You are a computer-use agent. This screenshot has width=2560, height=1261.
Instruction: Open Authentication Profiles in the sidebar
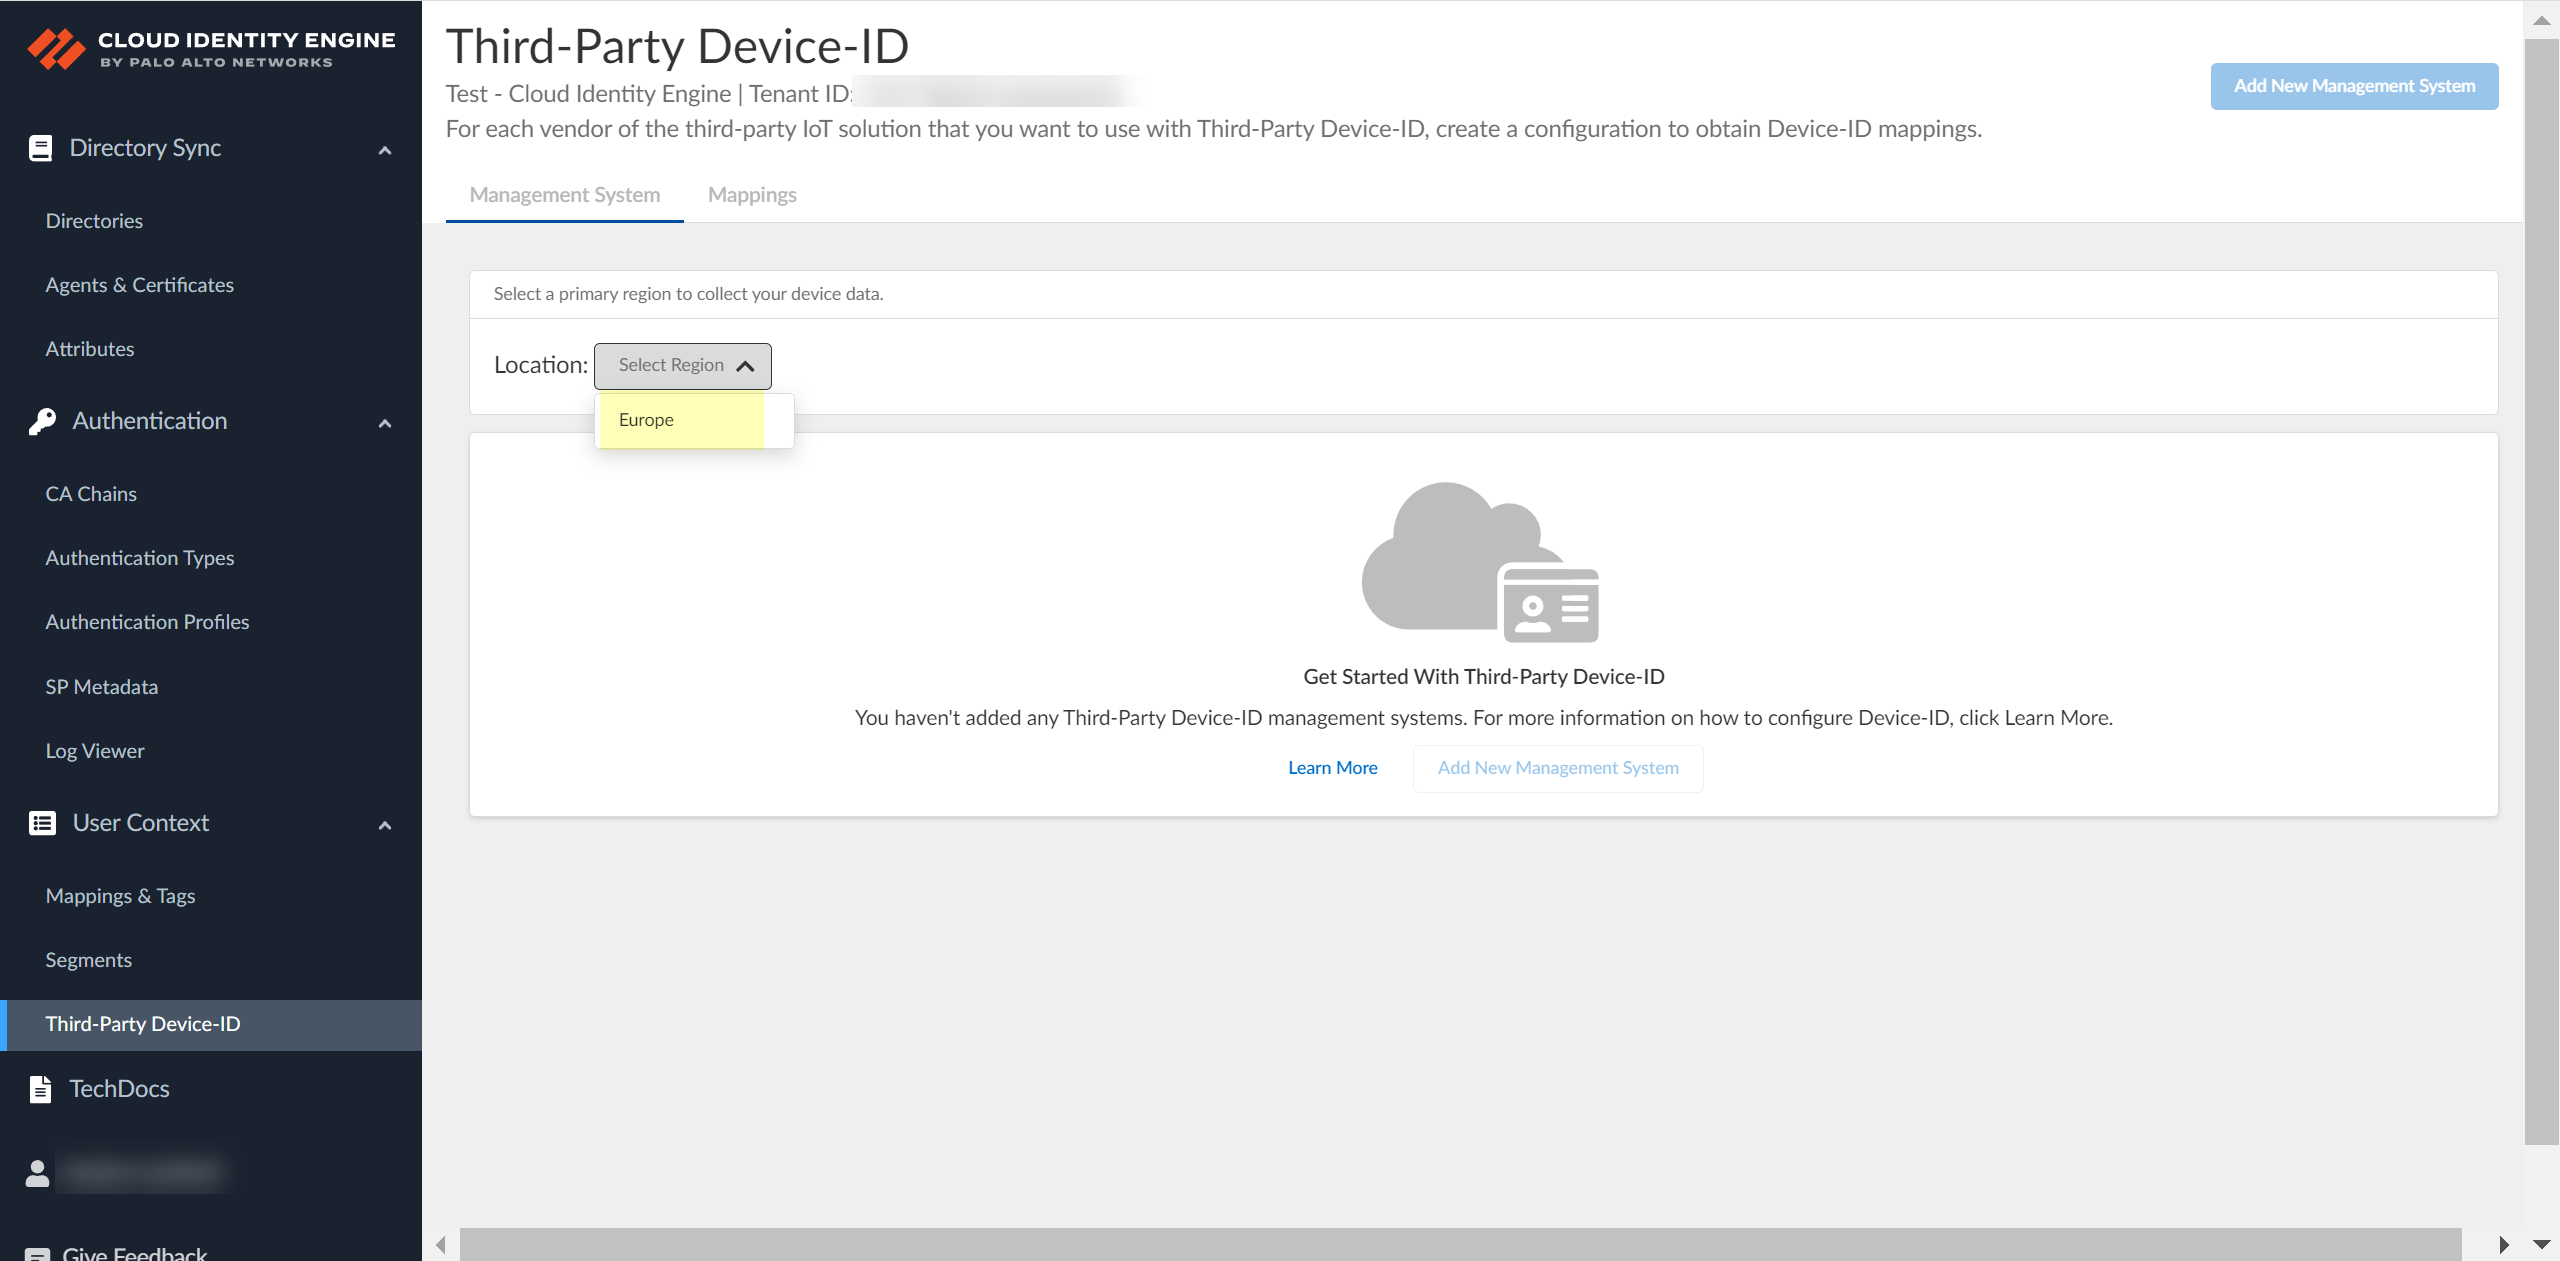(147, 622)
